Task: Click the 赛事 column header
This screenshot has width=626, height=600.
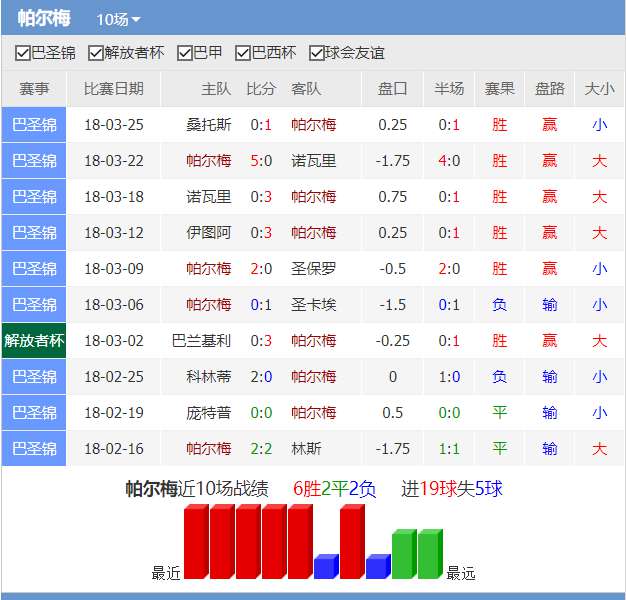Action: (x=34, y=89)
